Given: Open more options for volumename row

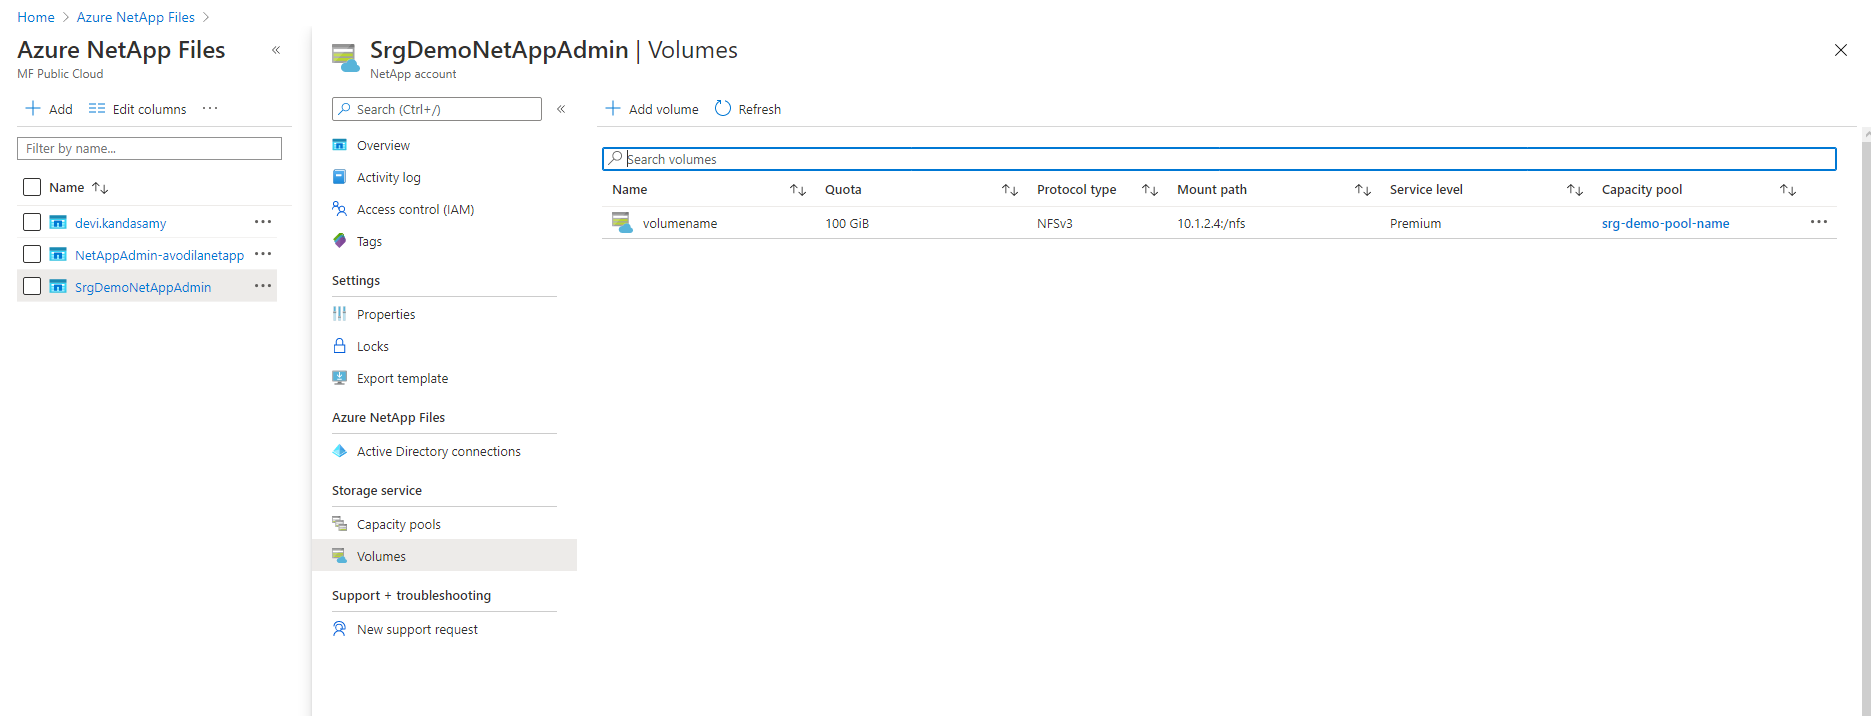Looking at the screenshot, I should [1818, 222].
